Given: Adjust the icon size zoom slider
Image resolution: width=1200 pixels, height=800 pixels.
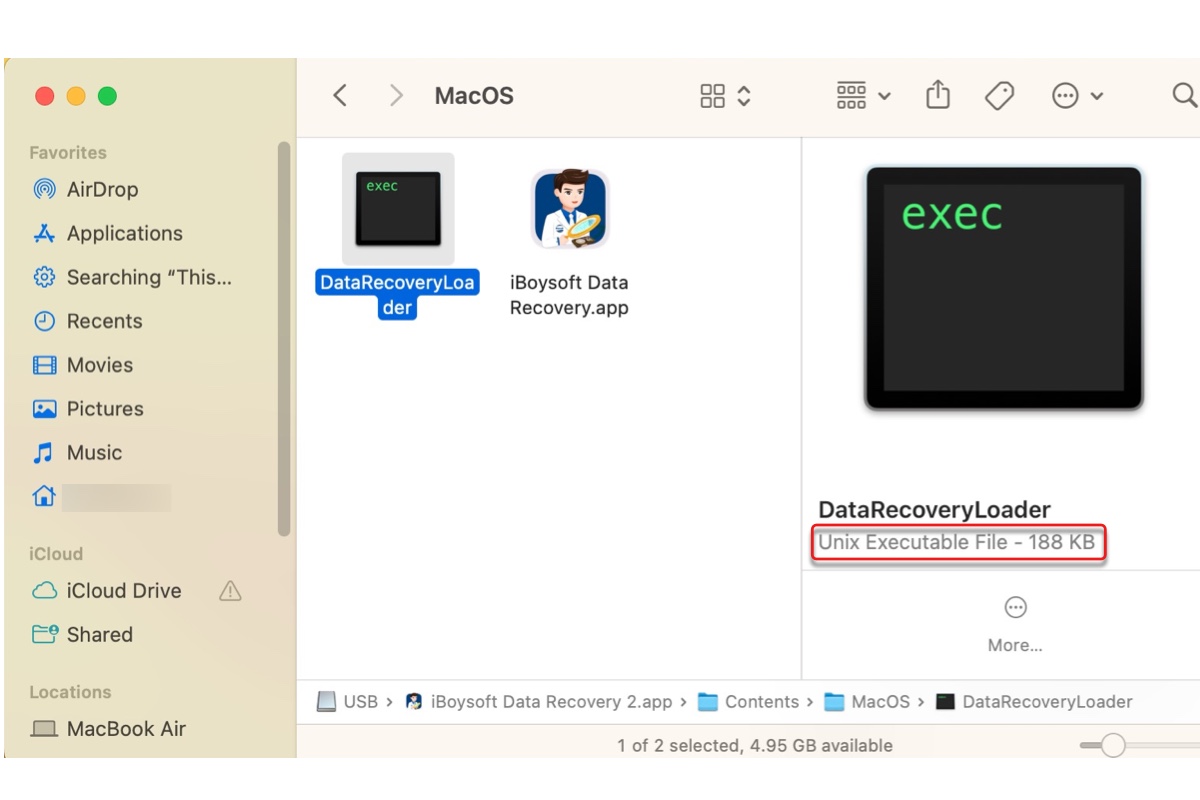Looking at the screenshot, I should click(1113, 745).
